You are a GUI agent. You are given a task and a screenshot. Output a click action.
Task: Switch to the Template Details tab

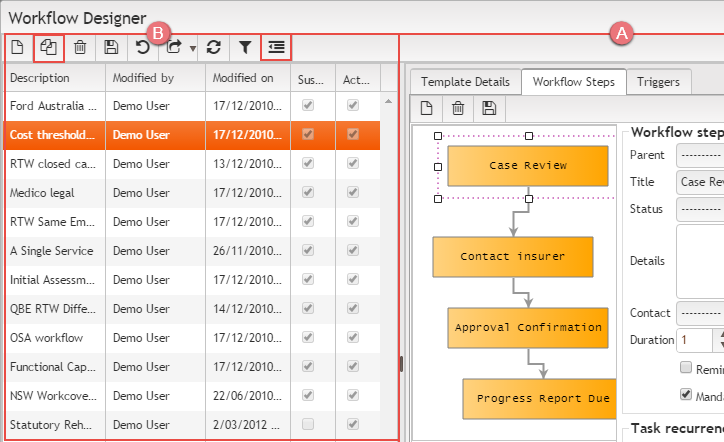click(465, 82)
